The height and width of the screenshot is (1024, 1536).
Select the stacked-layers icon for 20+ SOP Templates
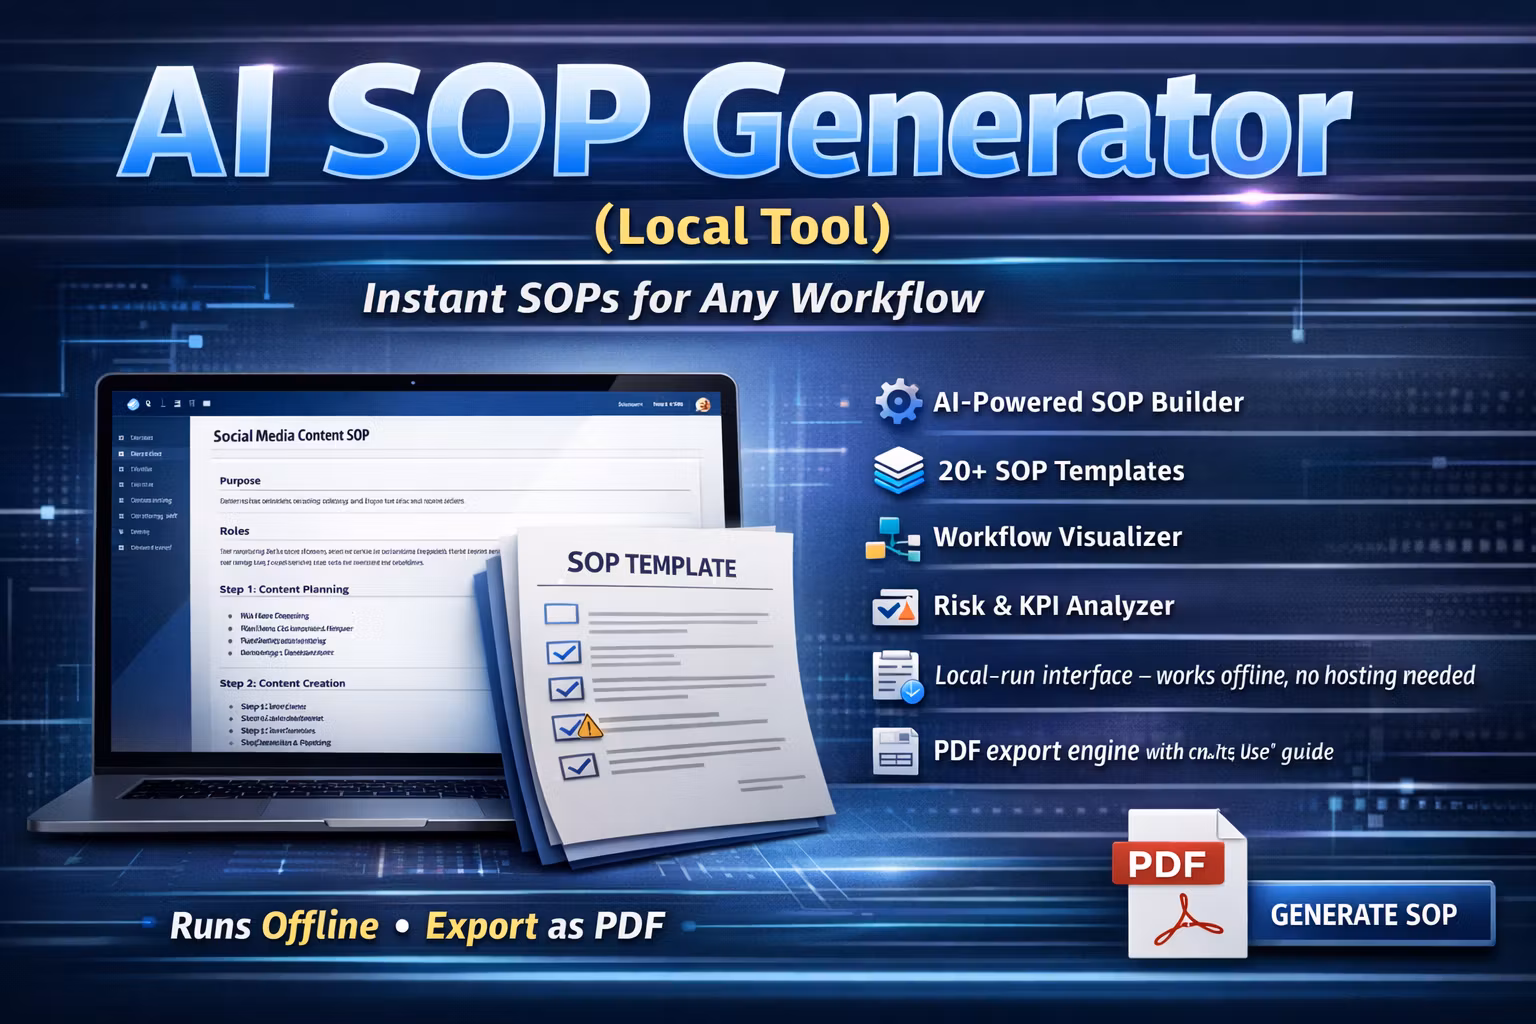pyautogui.click(x=897, y=470)
